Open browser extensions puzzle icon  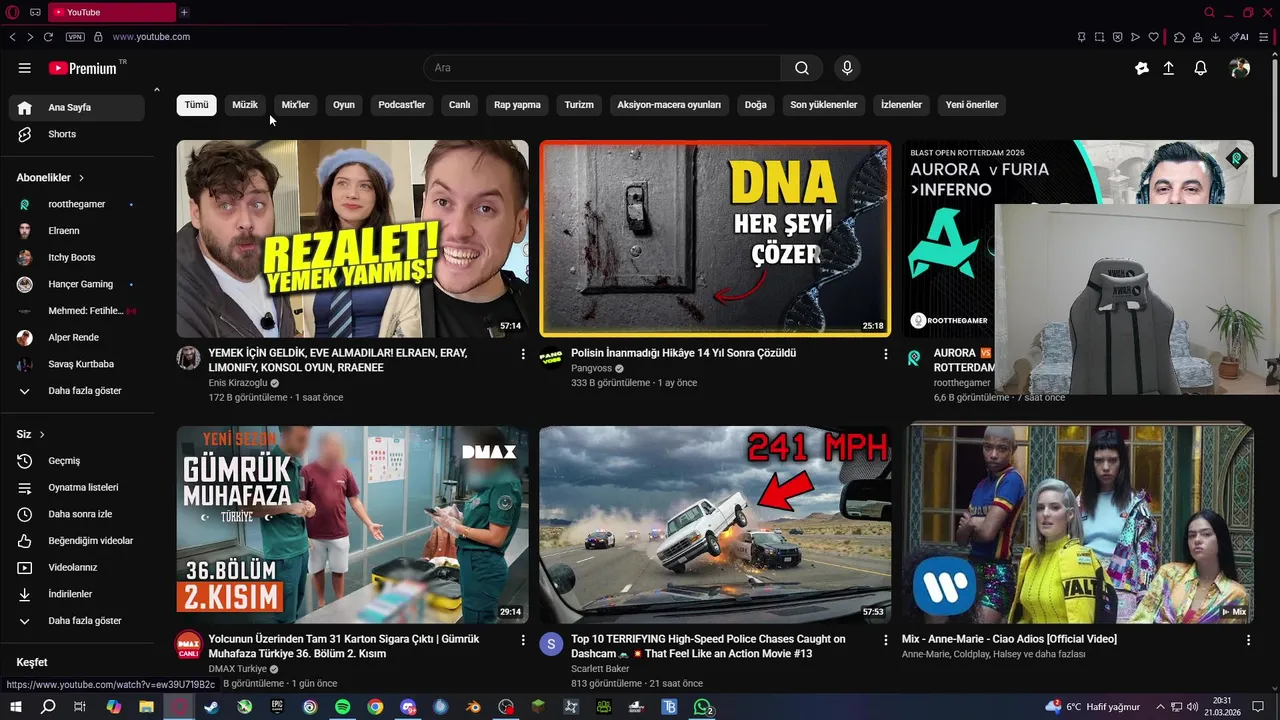coord(1179,37)
